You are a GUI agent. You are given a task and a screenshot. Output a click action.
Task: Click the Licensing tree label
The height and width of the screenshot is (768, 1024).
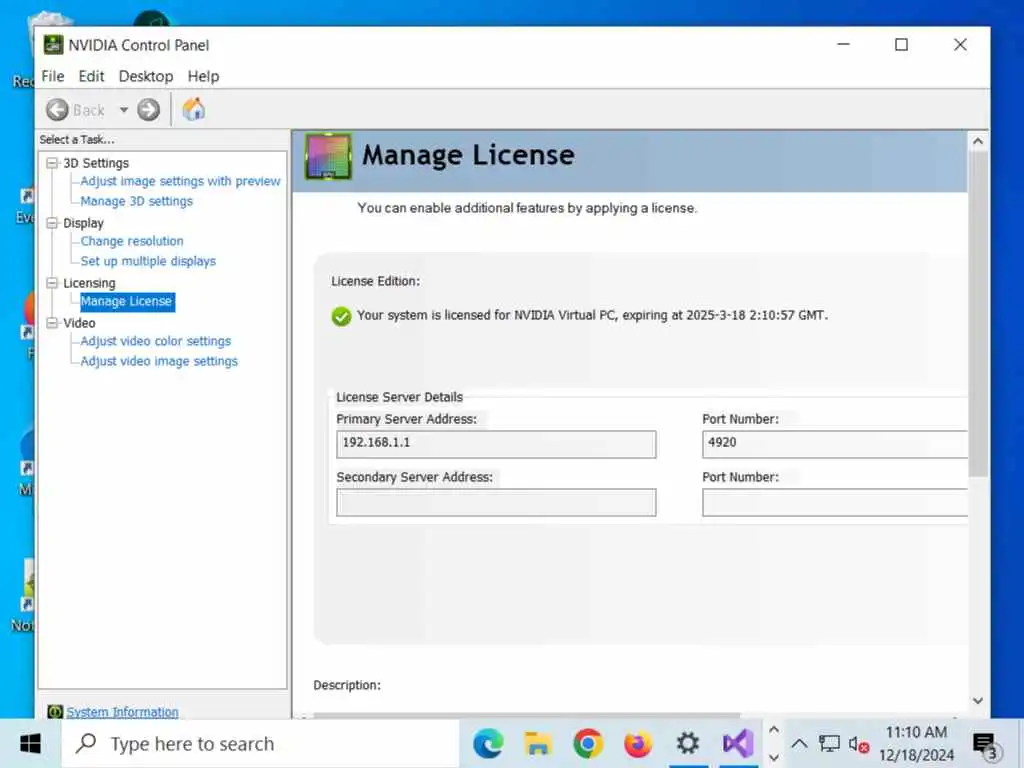89,283
